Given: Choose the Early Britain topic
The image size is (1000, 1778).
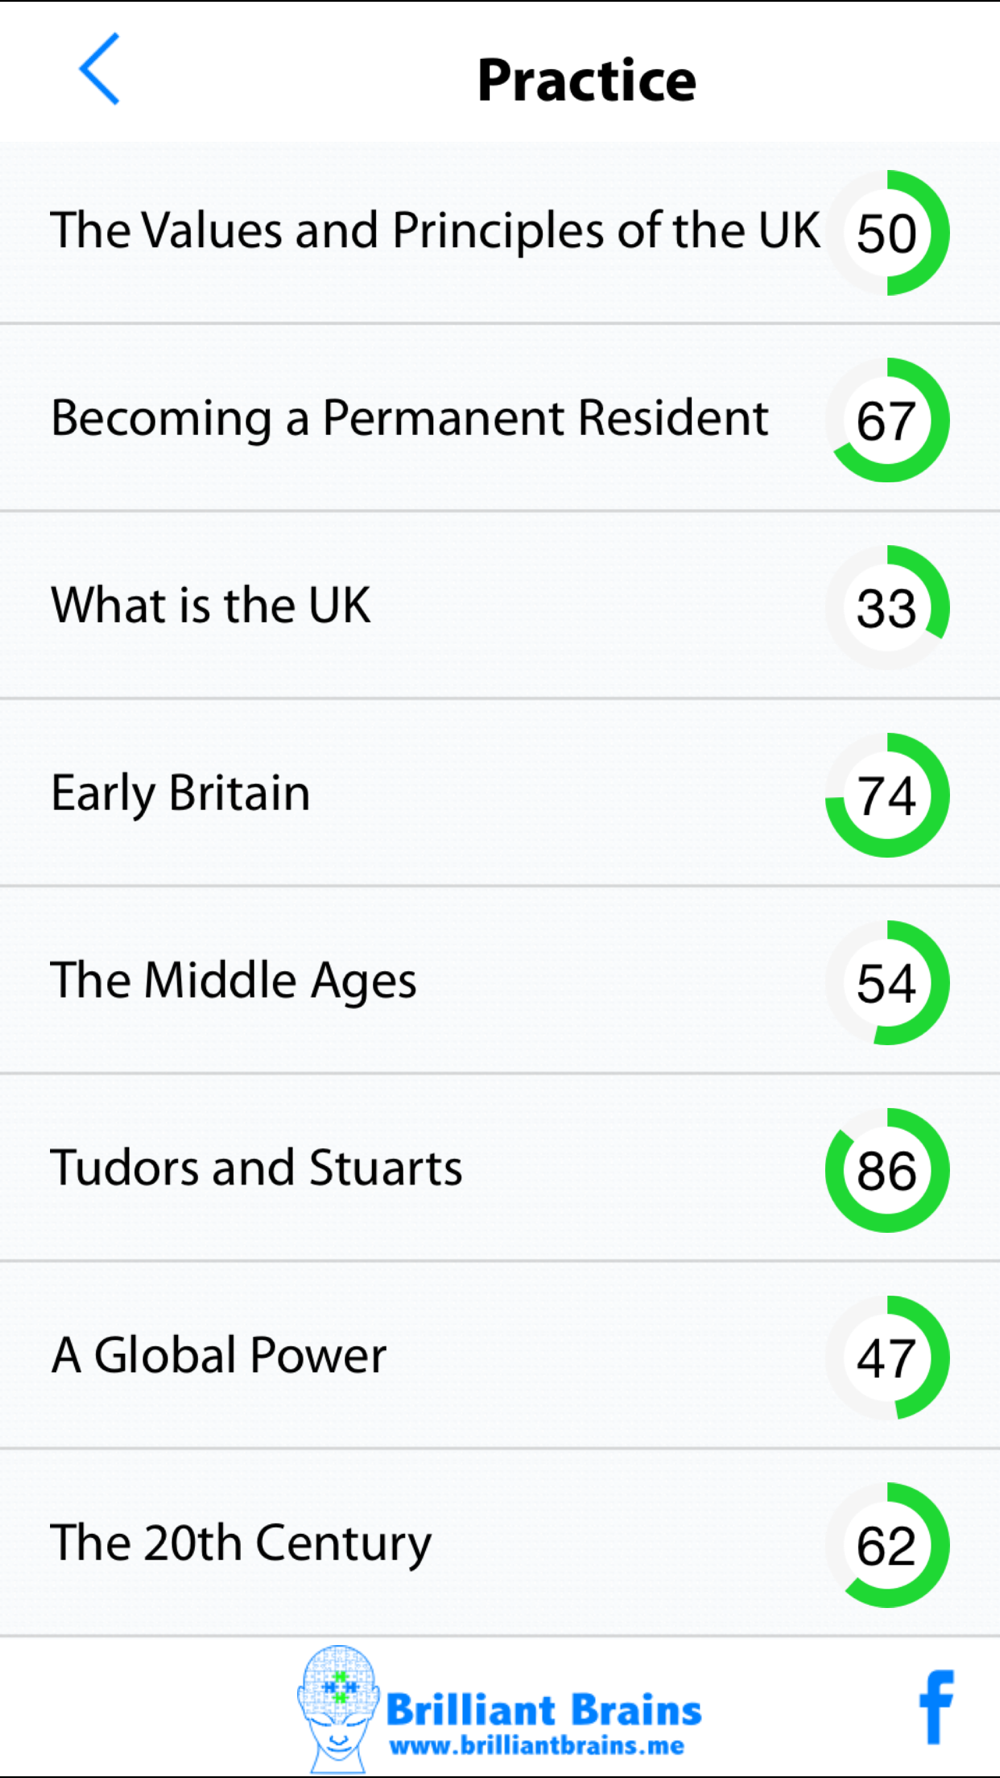Looking at the screenshot, I should click(x=181, y=794).
